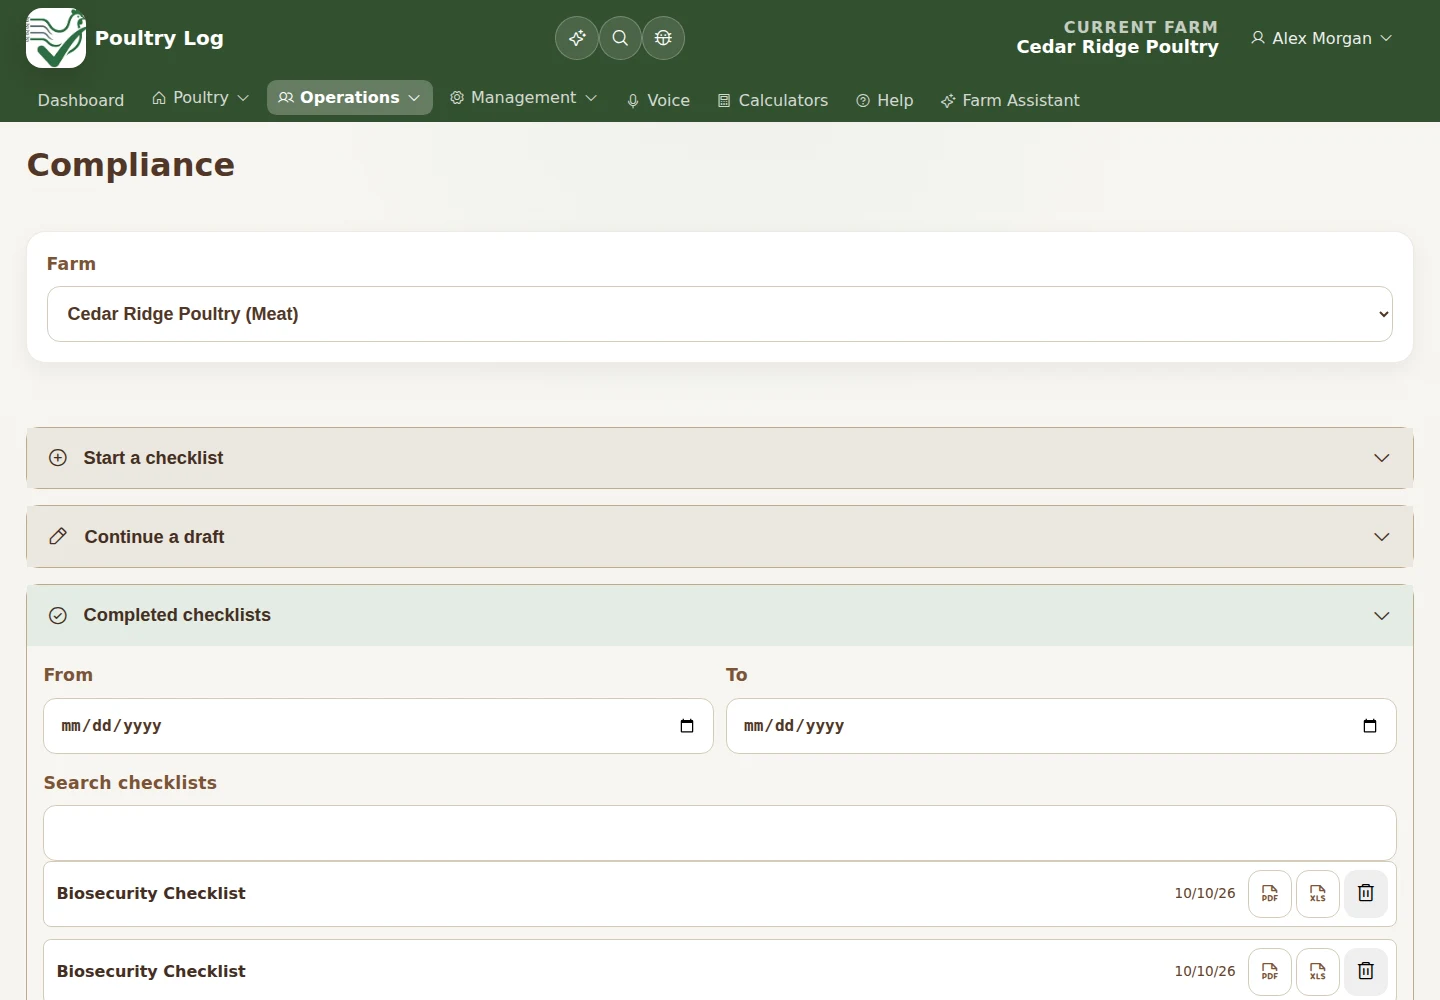The image size is (1440, 1000).
Task: Go to the Dashboard page
Action: (81, 100)
